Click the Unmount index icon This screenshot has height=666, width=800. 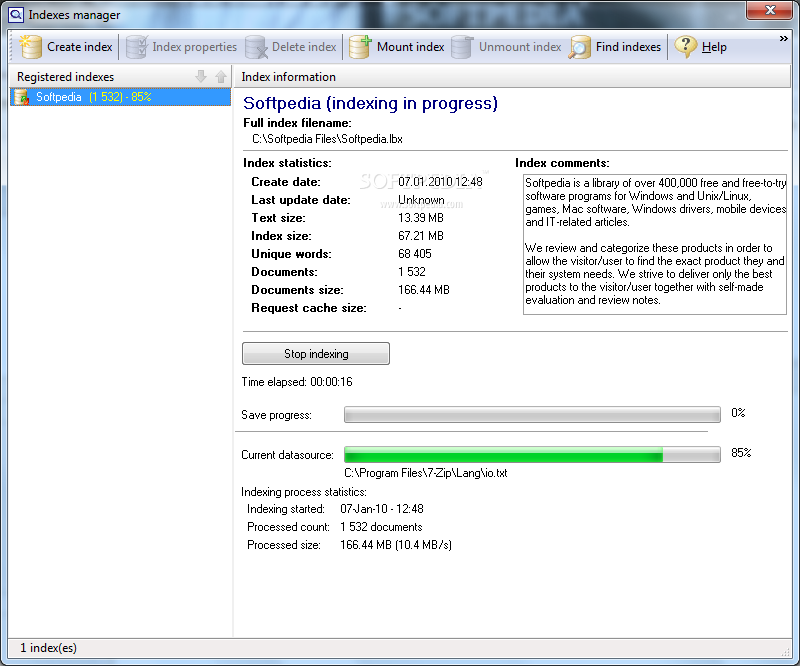[462, 47]
